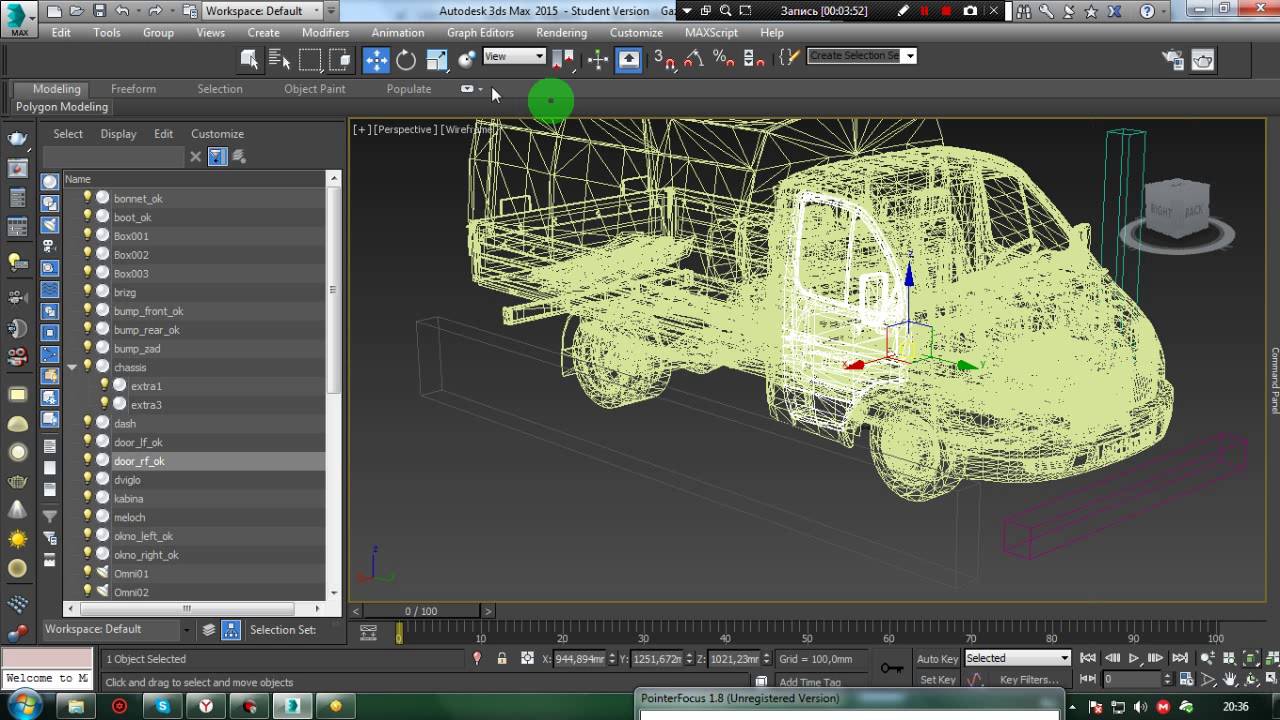Open the Selected key filter dropdown
1280x720 pixels.
[1017, 658]
